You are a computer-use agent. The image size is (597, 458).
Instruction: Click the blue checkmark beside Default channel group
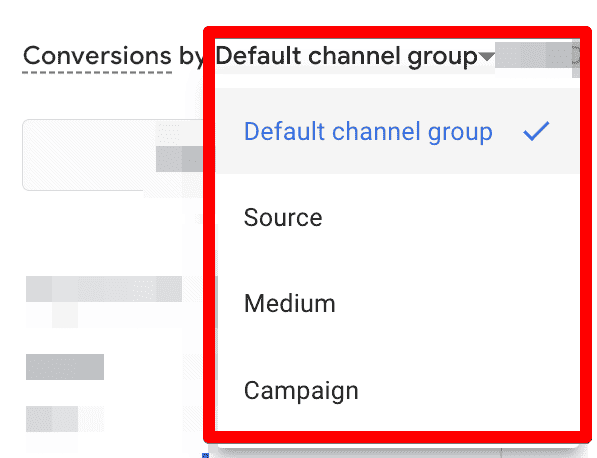(536, 131)
